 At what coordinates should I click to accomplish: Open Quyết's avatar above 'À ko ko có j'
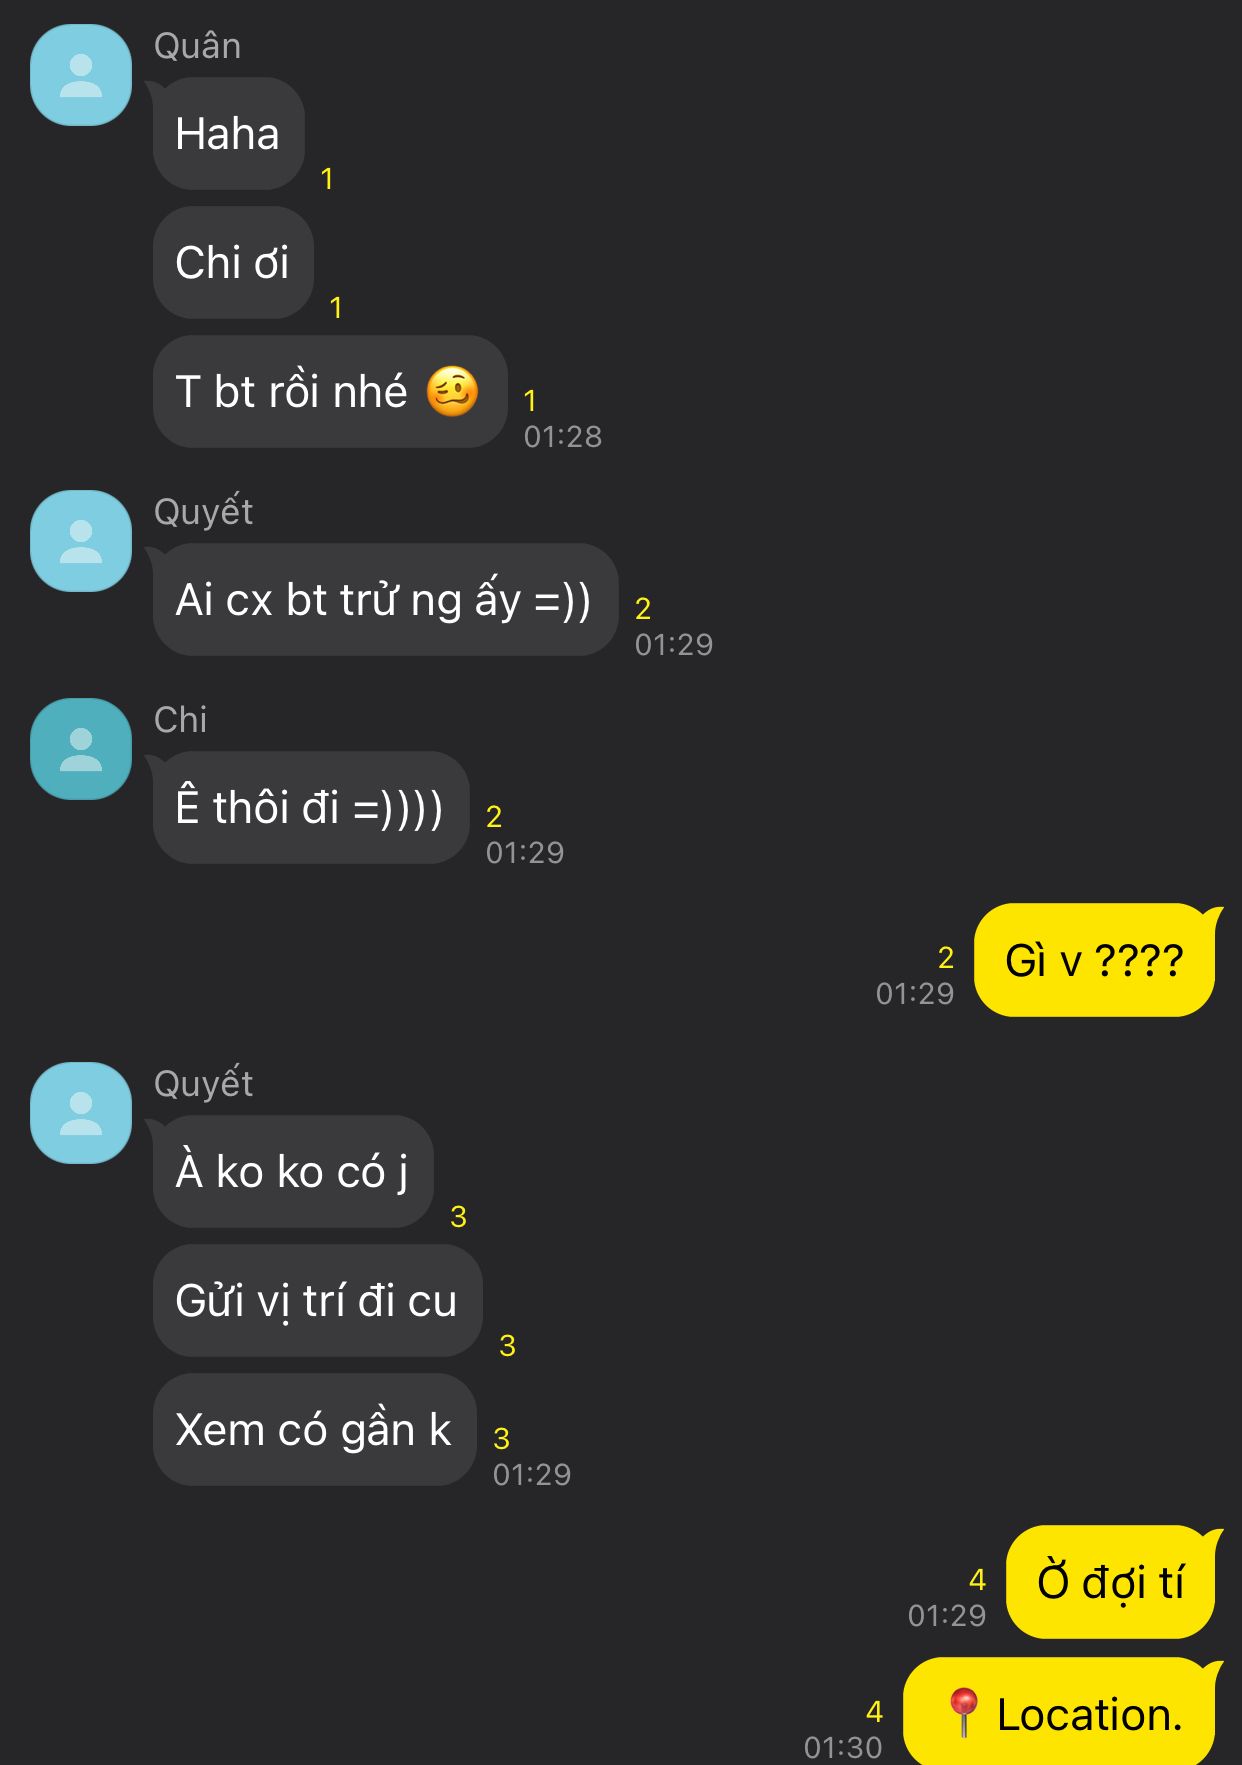click(81, 1113)
